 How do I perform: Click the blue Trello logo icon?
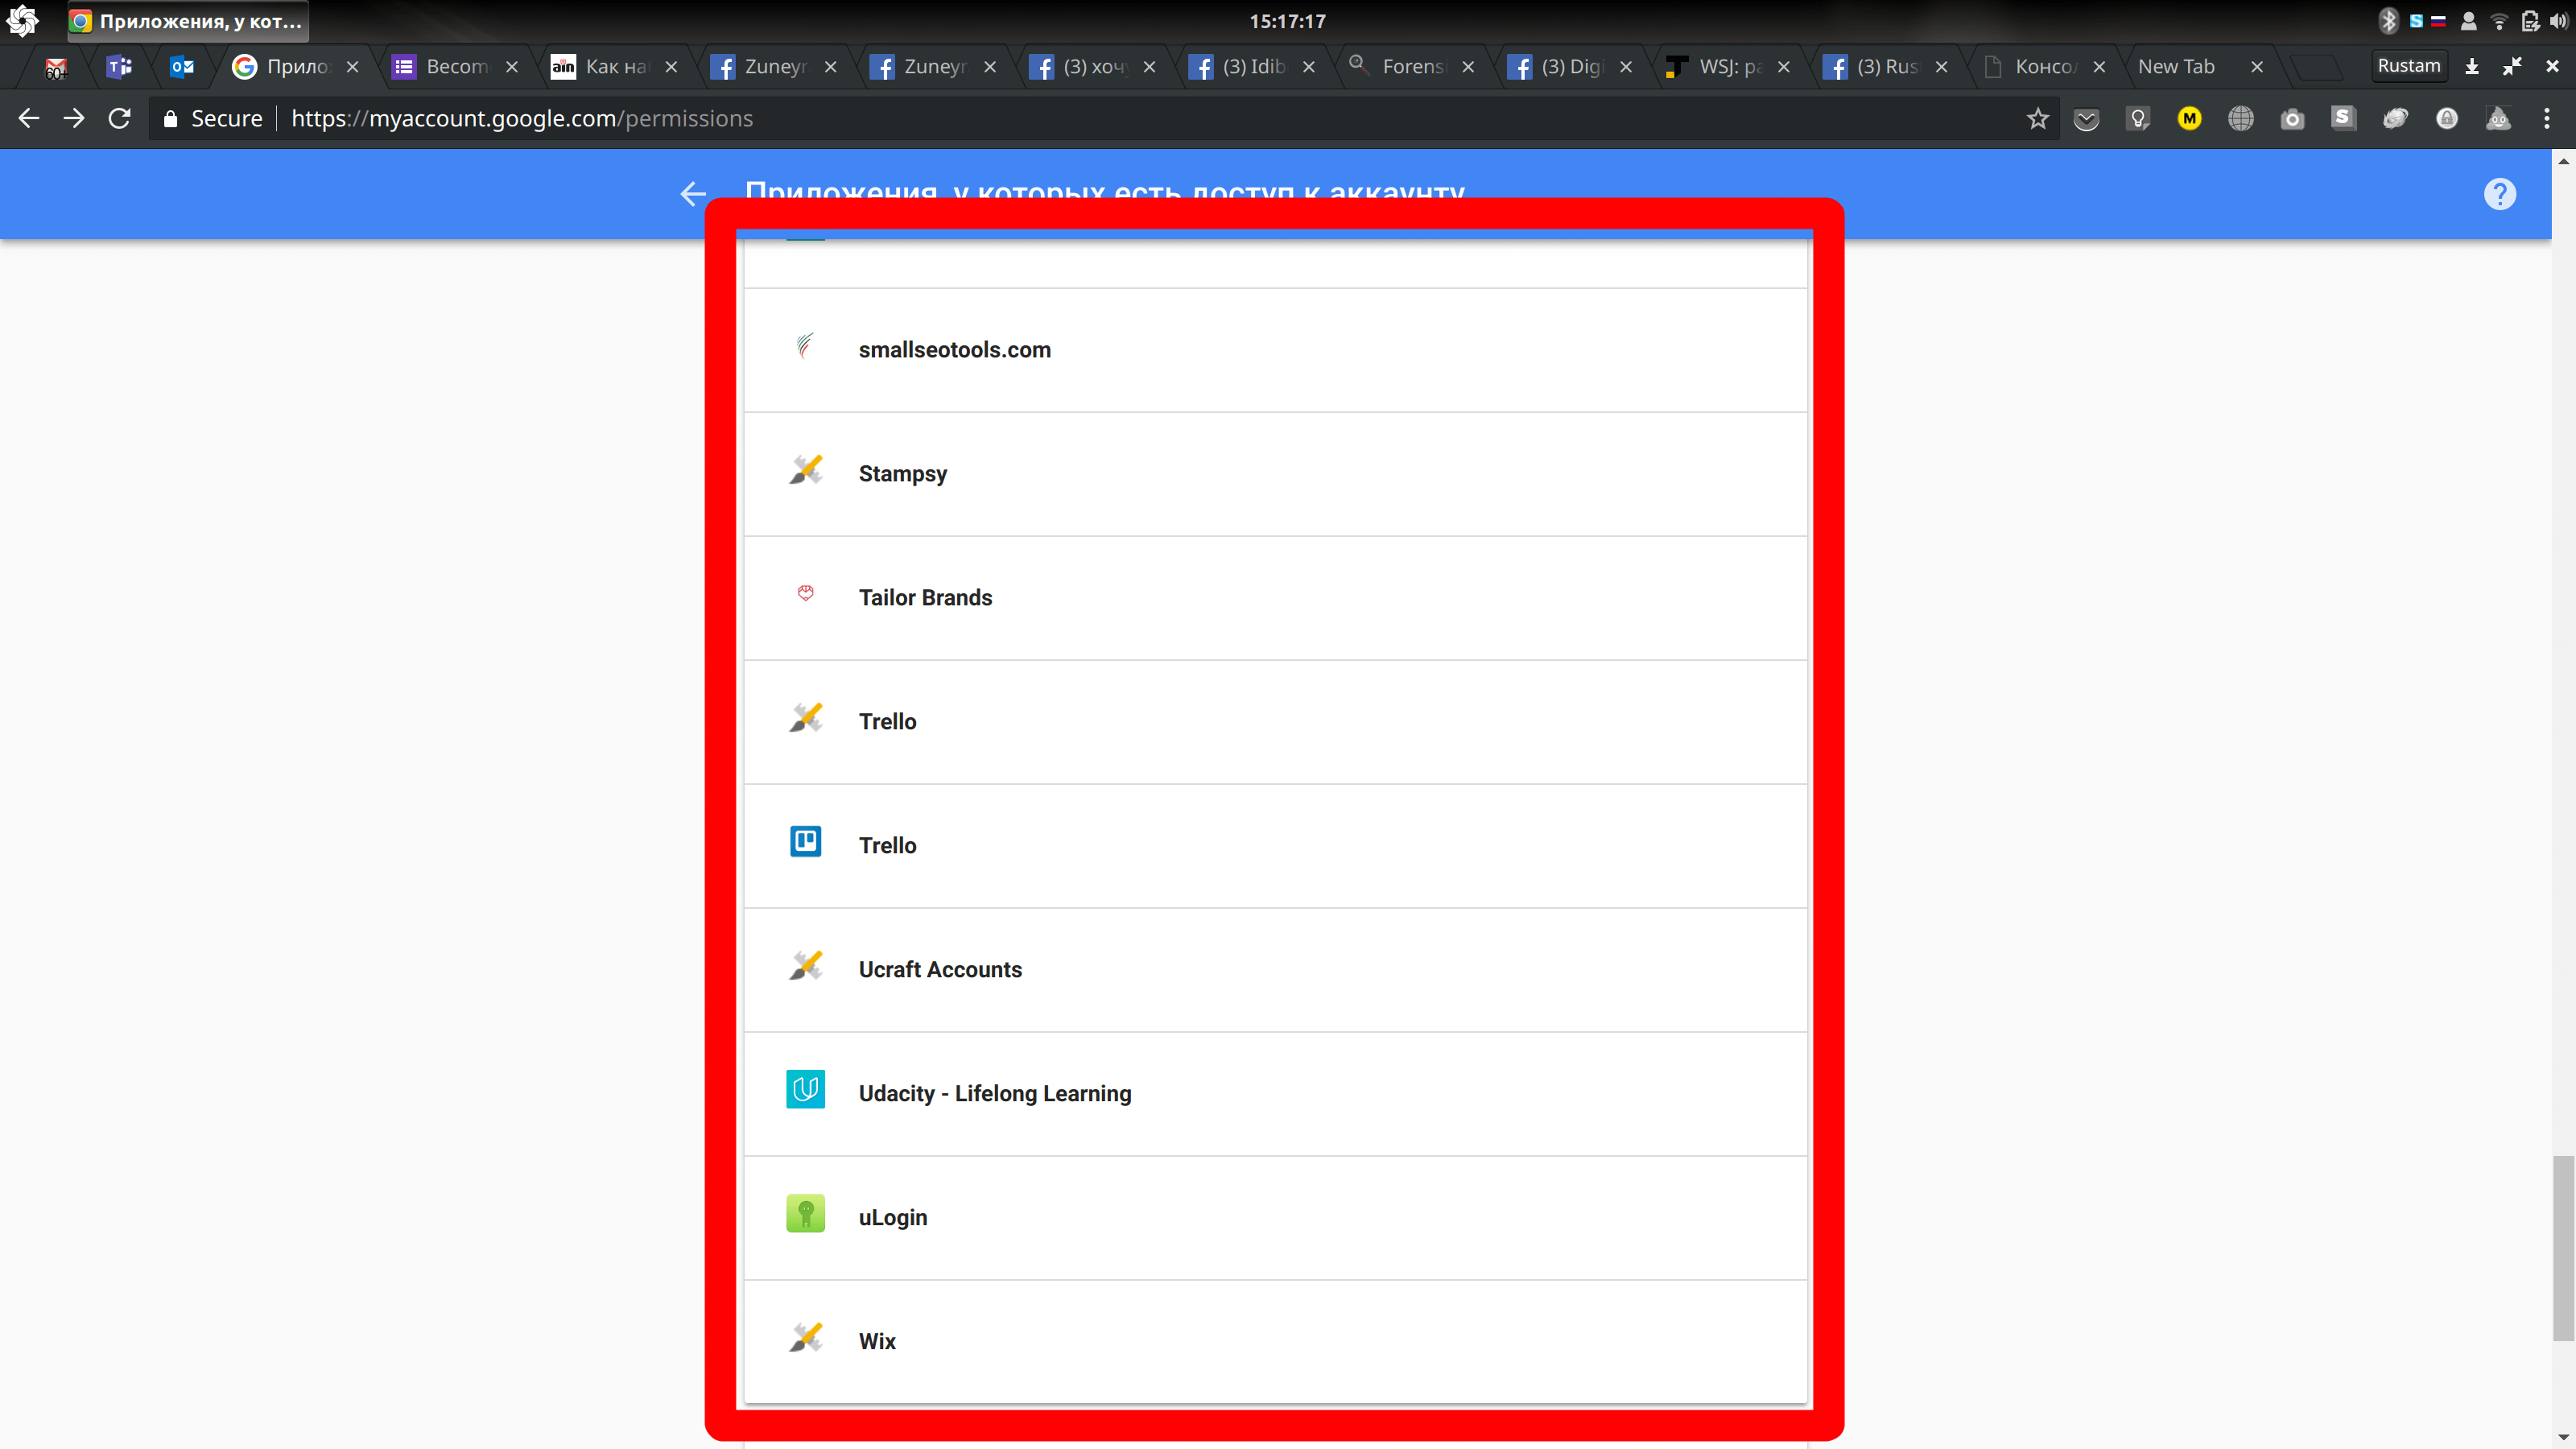coord(805,842)
